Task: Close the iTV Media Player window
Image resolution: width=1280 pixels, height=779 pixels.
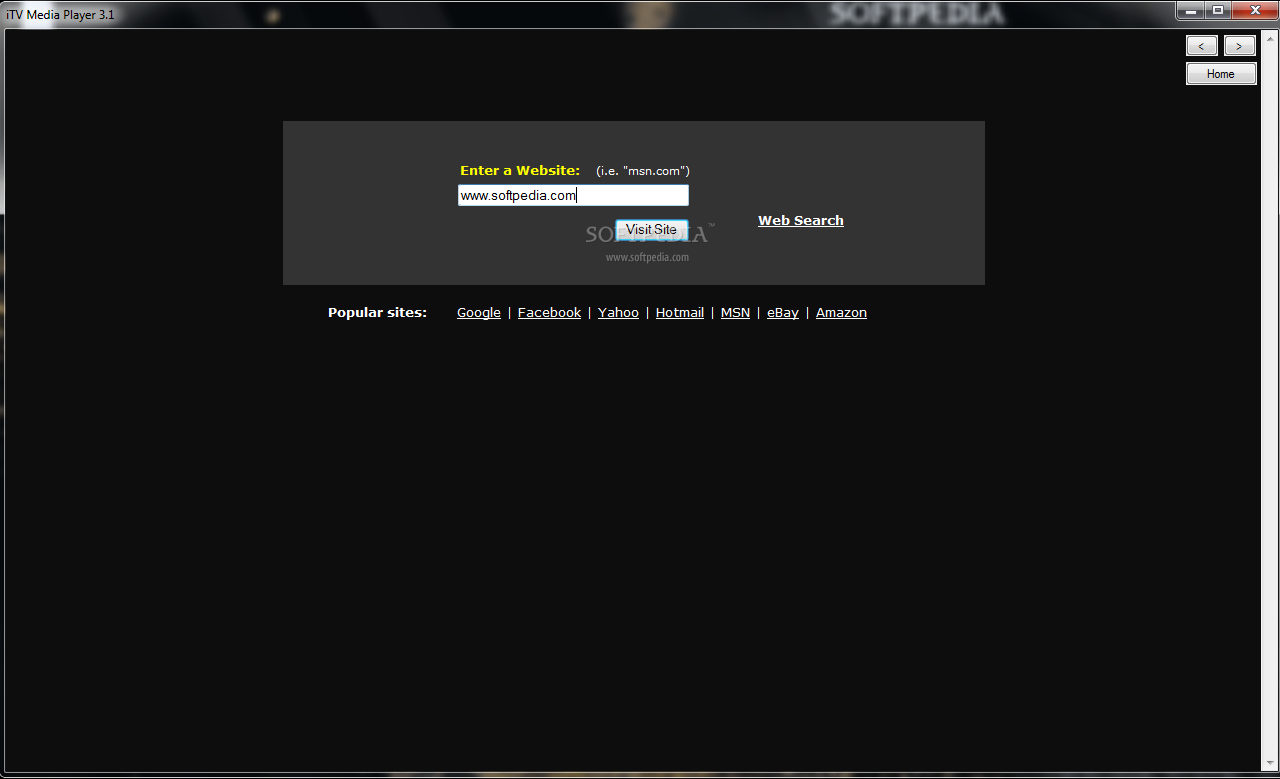Action: coord(1254,10)
